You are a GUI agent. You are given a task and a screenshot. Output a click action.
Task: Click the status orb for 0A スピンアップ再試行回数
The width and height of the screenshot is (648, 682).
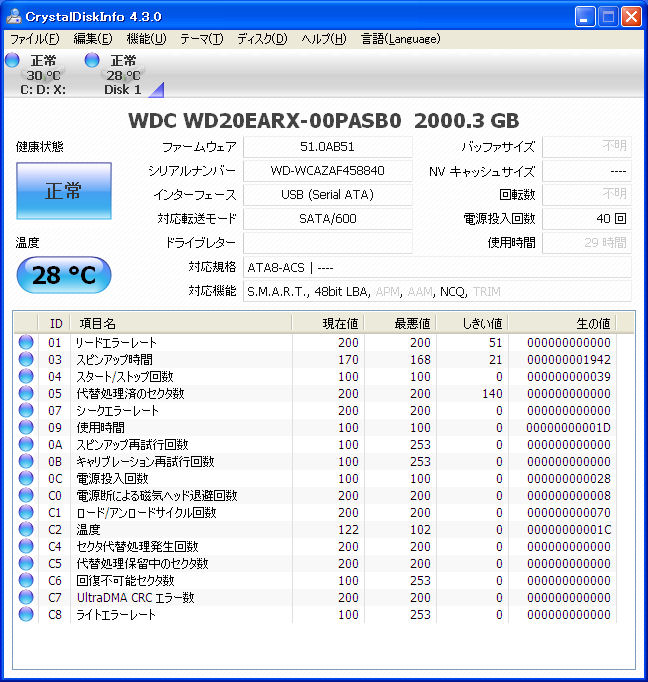click(x=26, y=444)
